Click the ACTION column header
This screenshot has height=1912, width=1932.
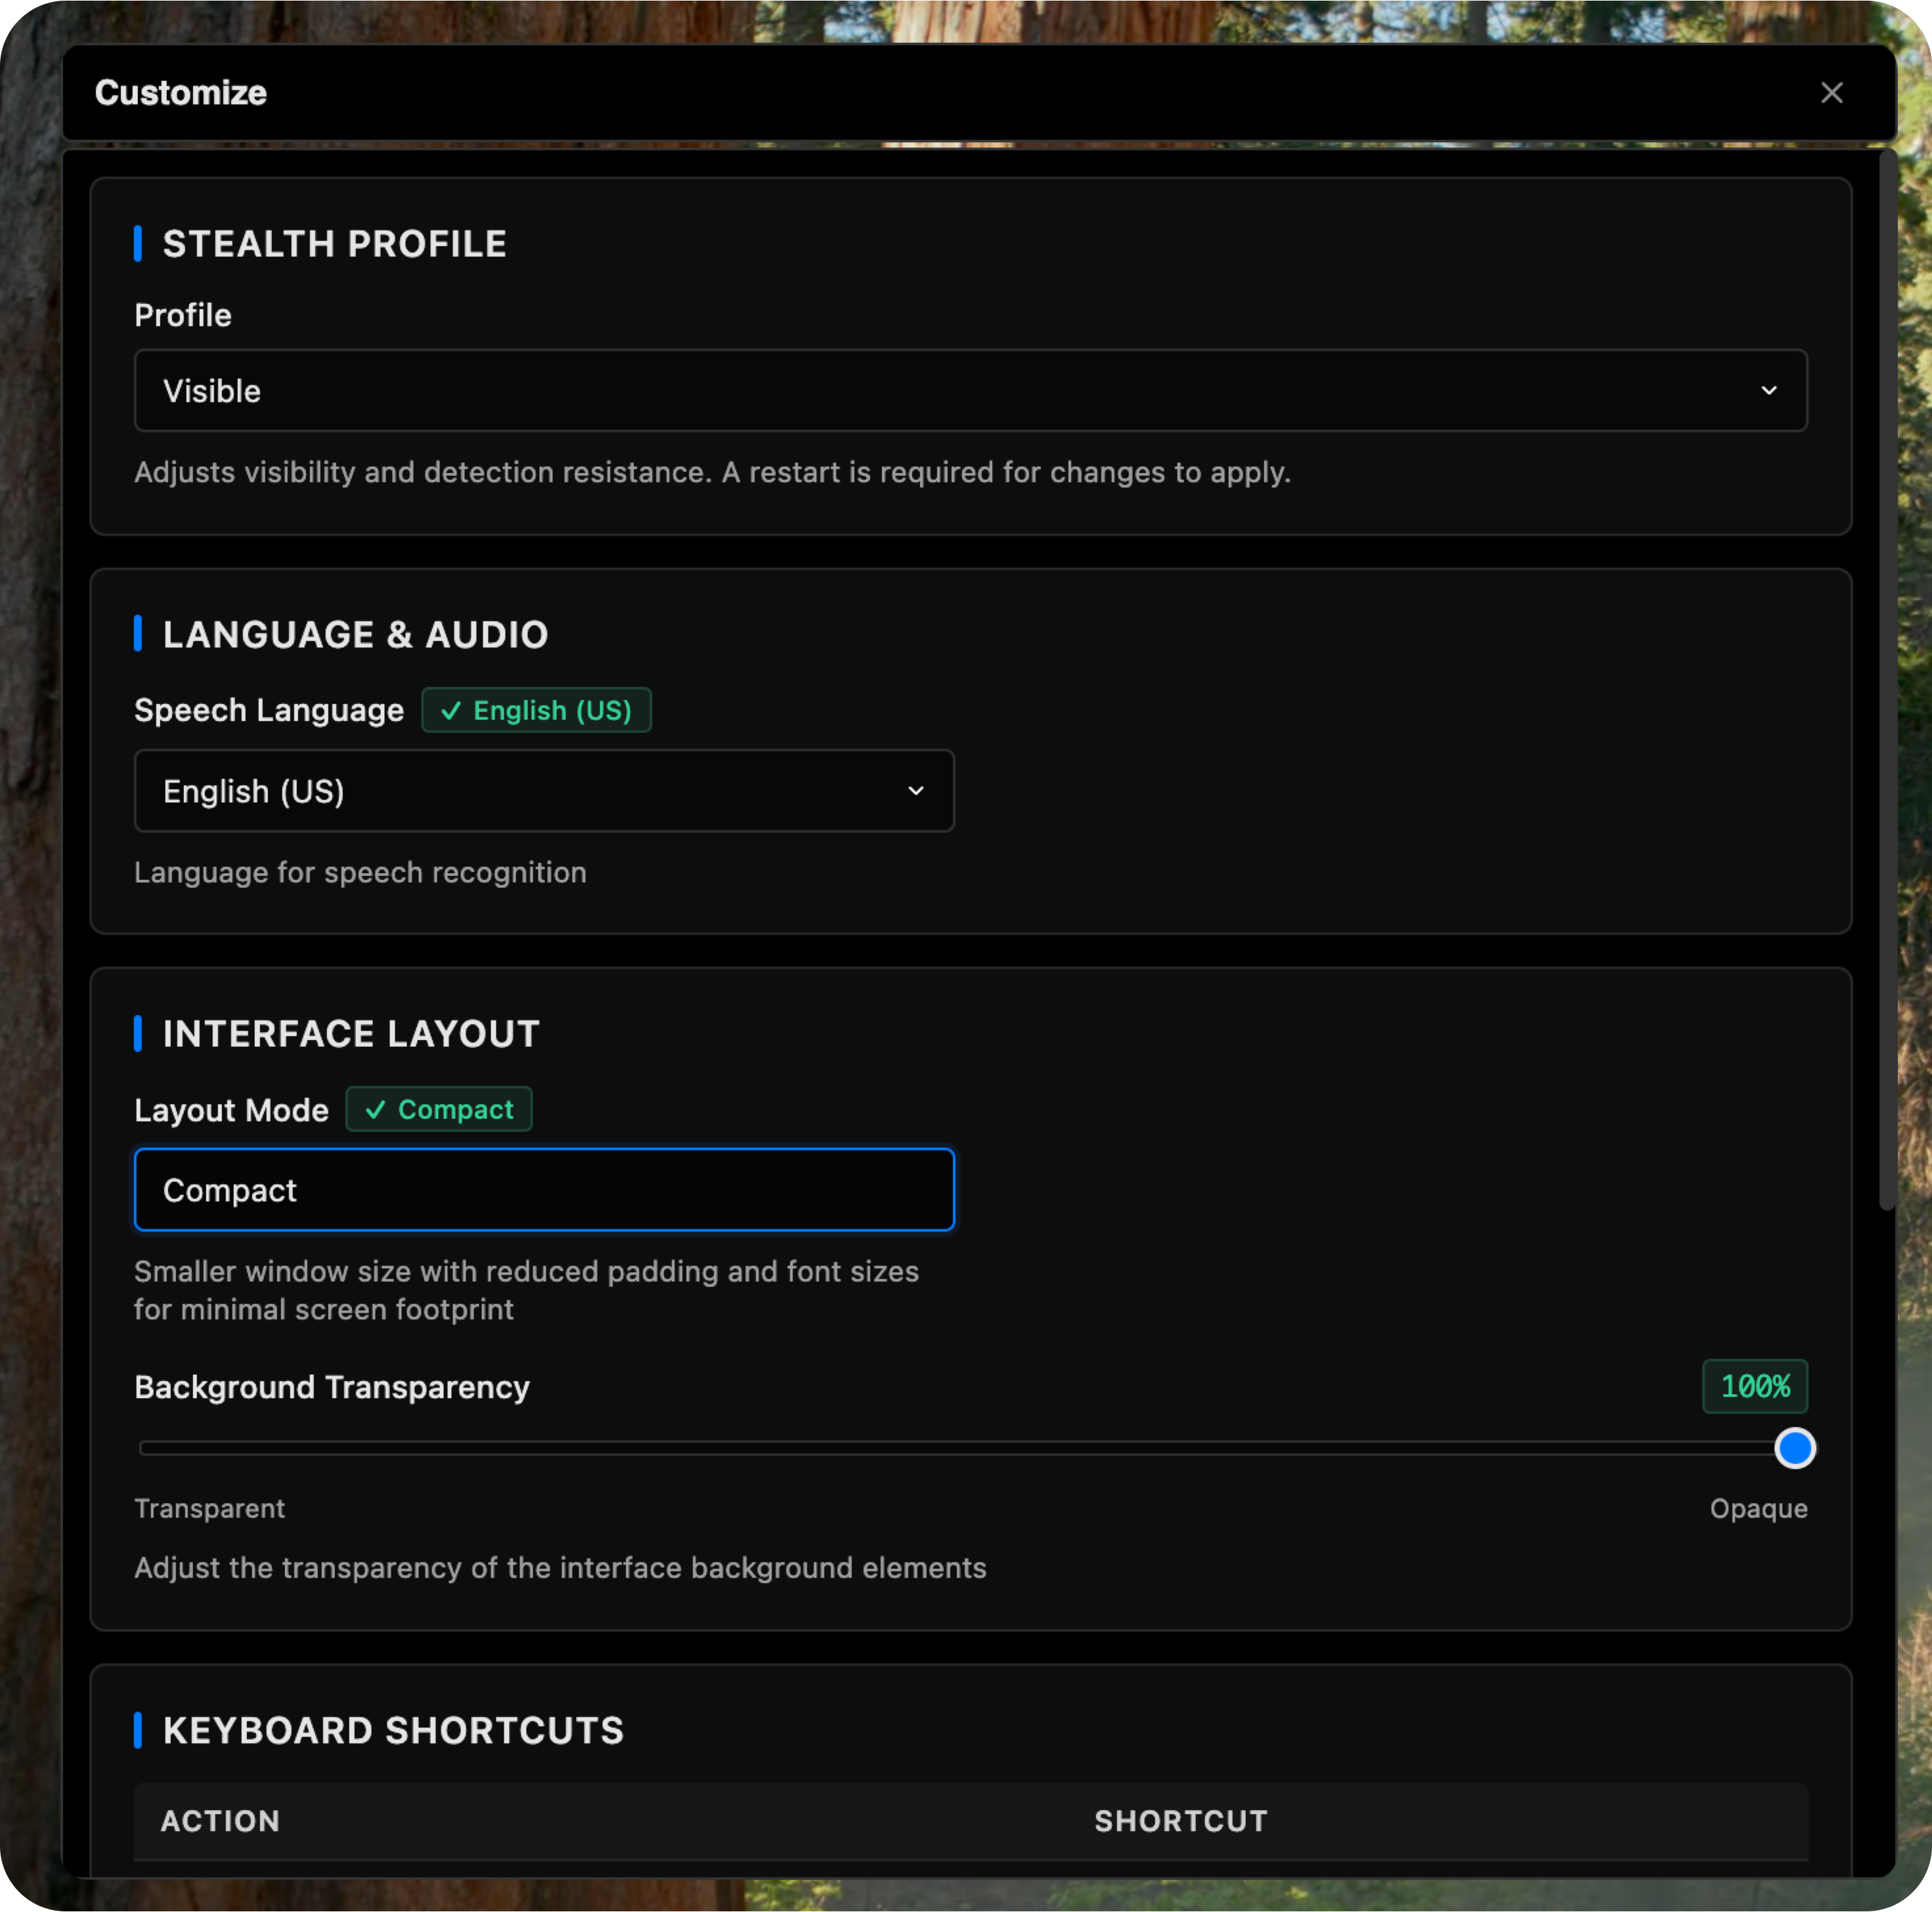click(220, 1821)
